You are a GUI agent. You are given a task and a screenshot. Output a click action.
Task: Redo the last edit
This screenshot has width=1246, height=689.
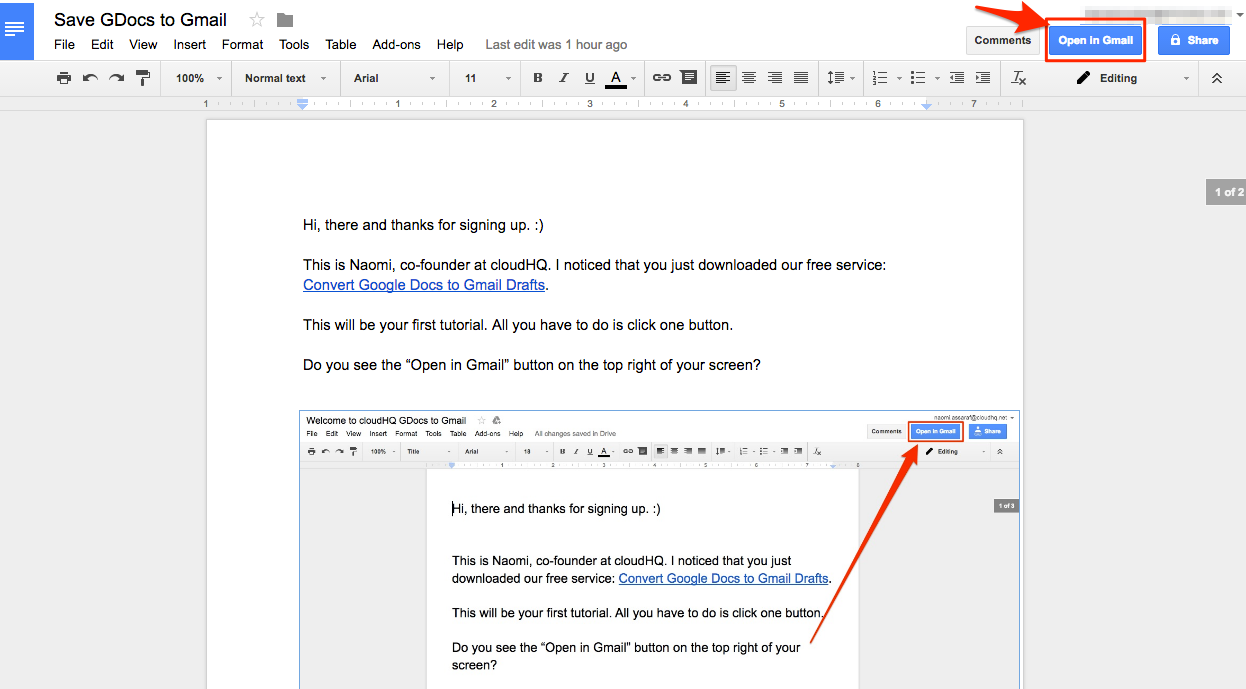(115, 77)
